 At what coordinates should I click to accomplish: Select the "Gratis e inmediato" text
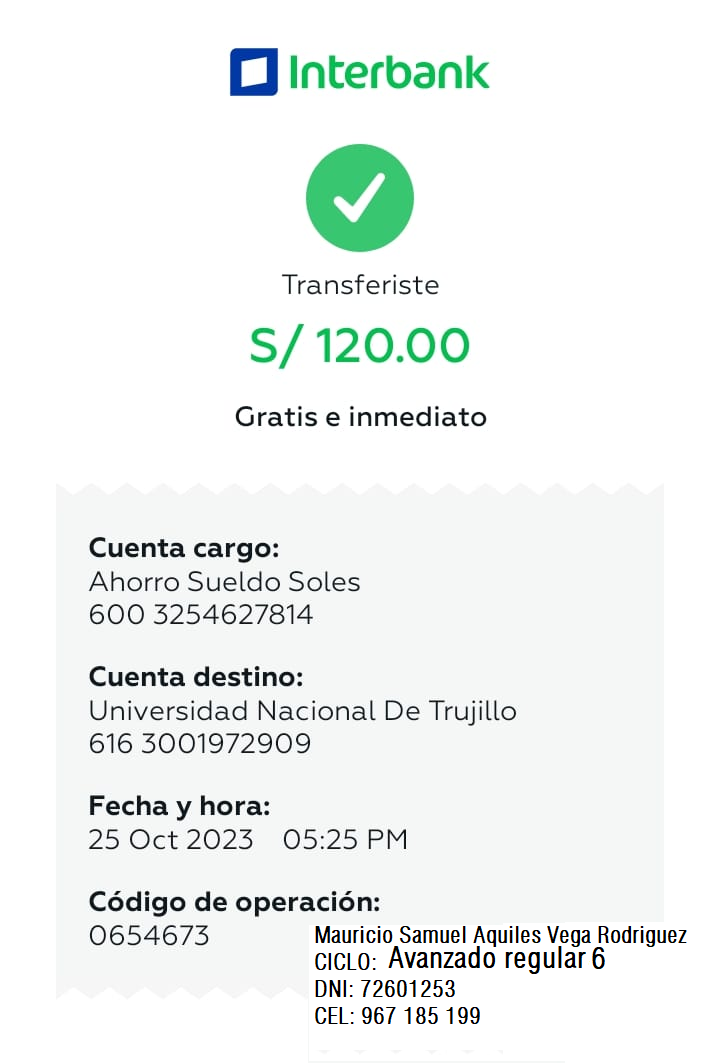click(x=360, y=416)
